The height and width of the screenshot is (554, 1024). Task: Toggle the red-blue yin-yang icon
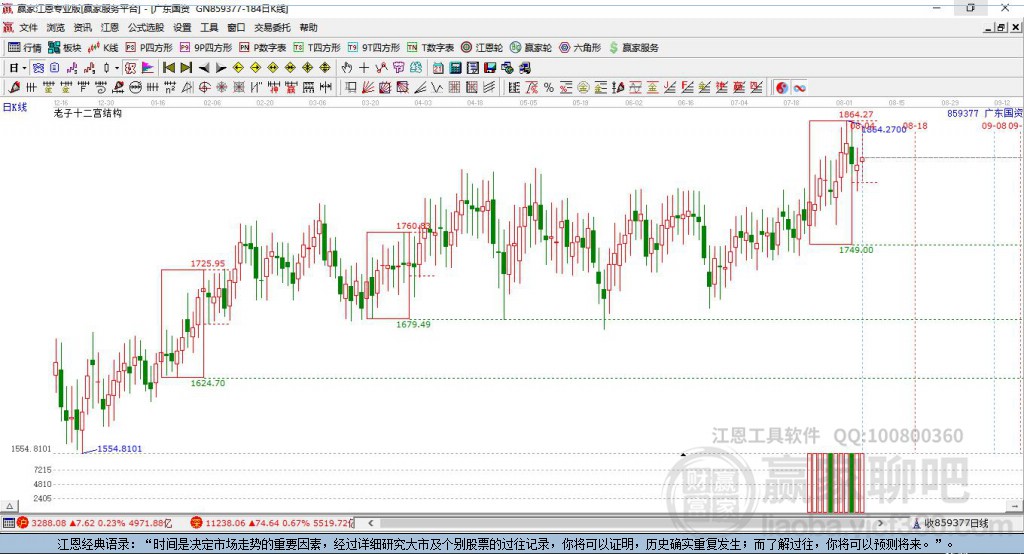782,87
